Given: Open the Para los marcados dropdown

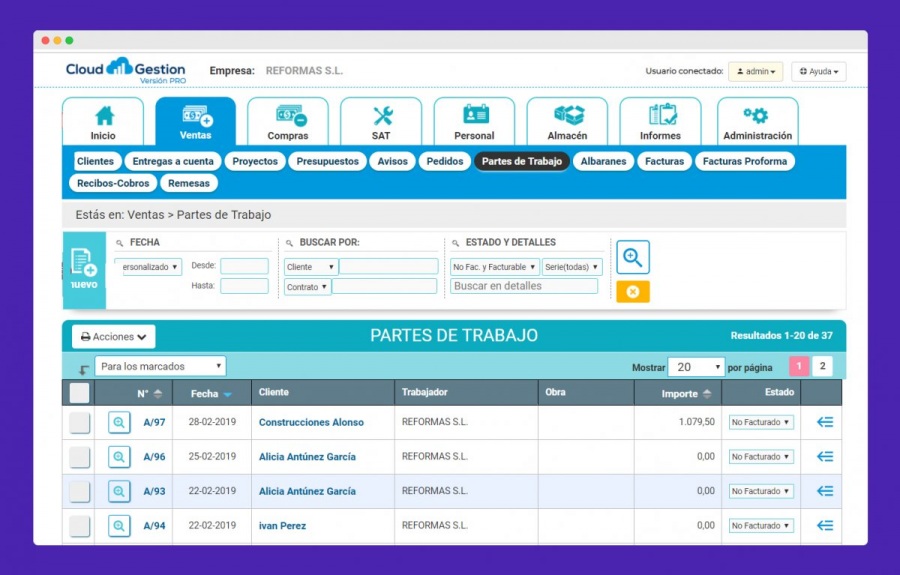Looking at the screenshot, I should click(x=160, y=366).
